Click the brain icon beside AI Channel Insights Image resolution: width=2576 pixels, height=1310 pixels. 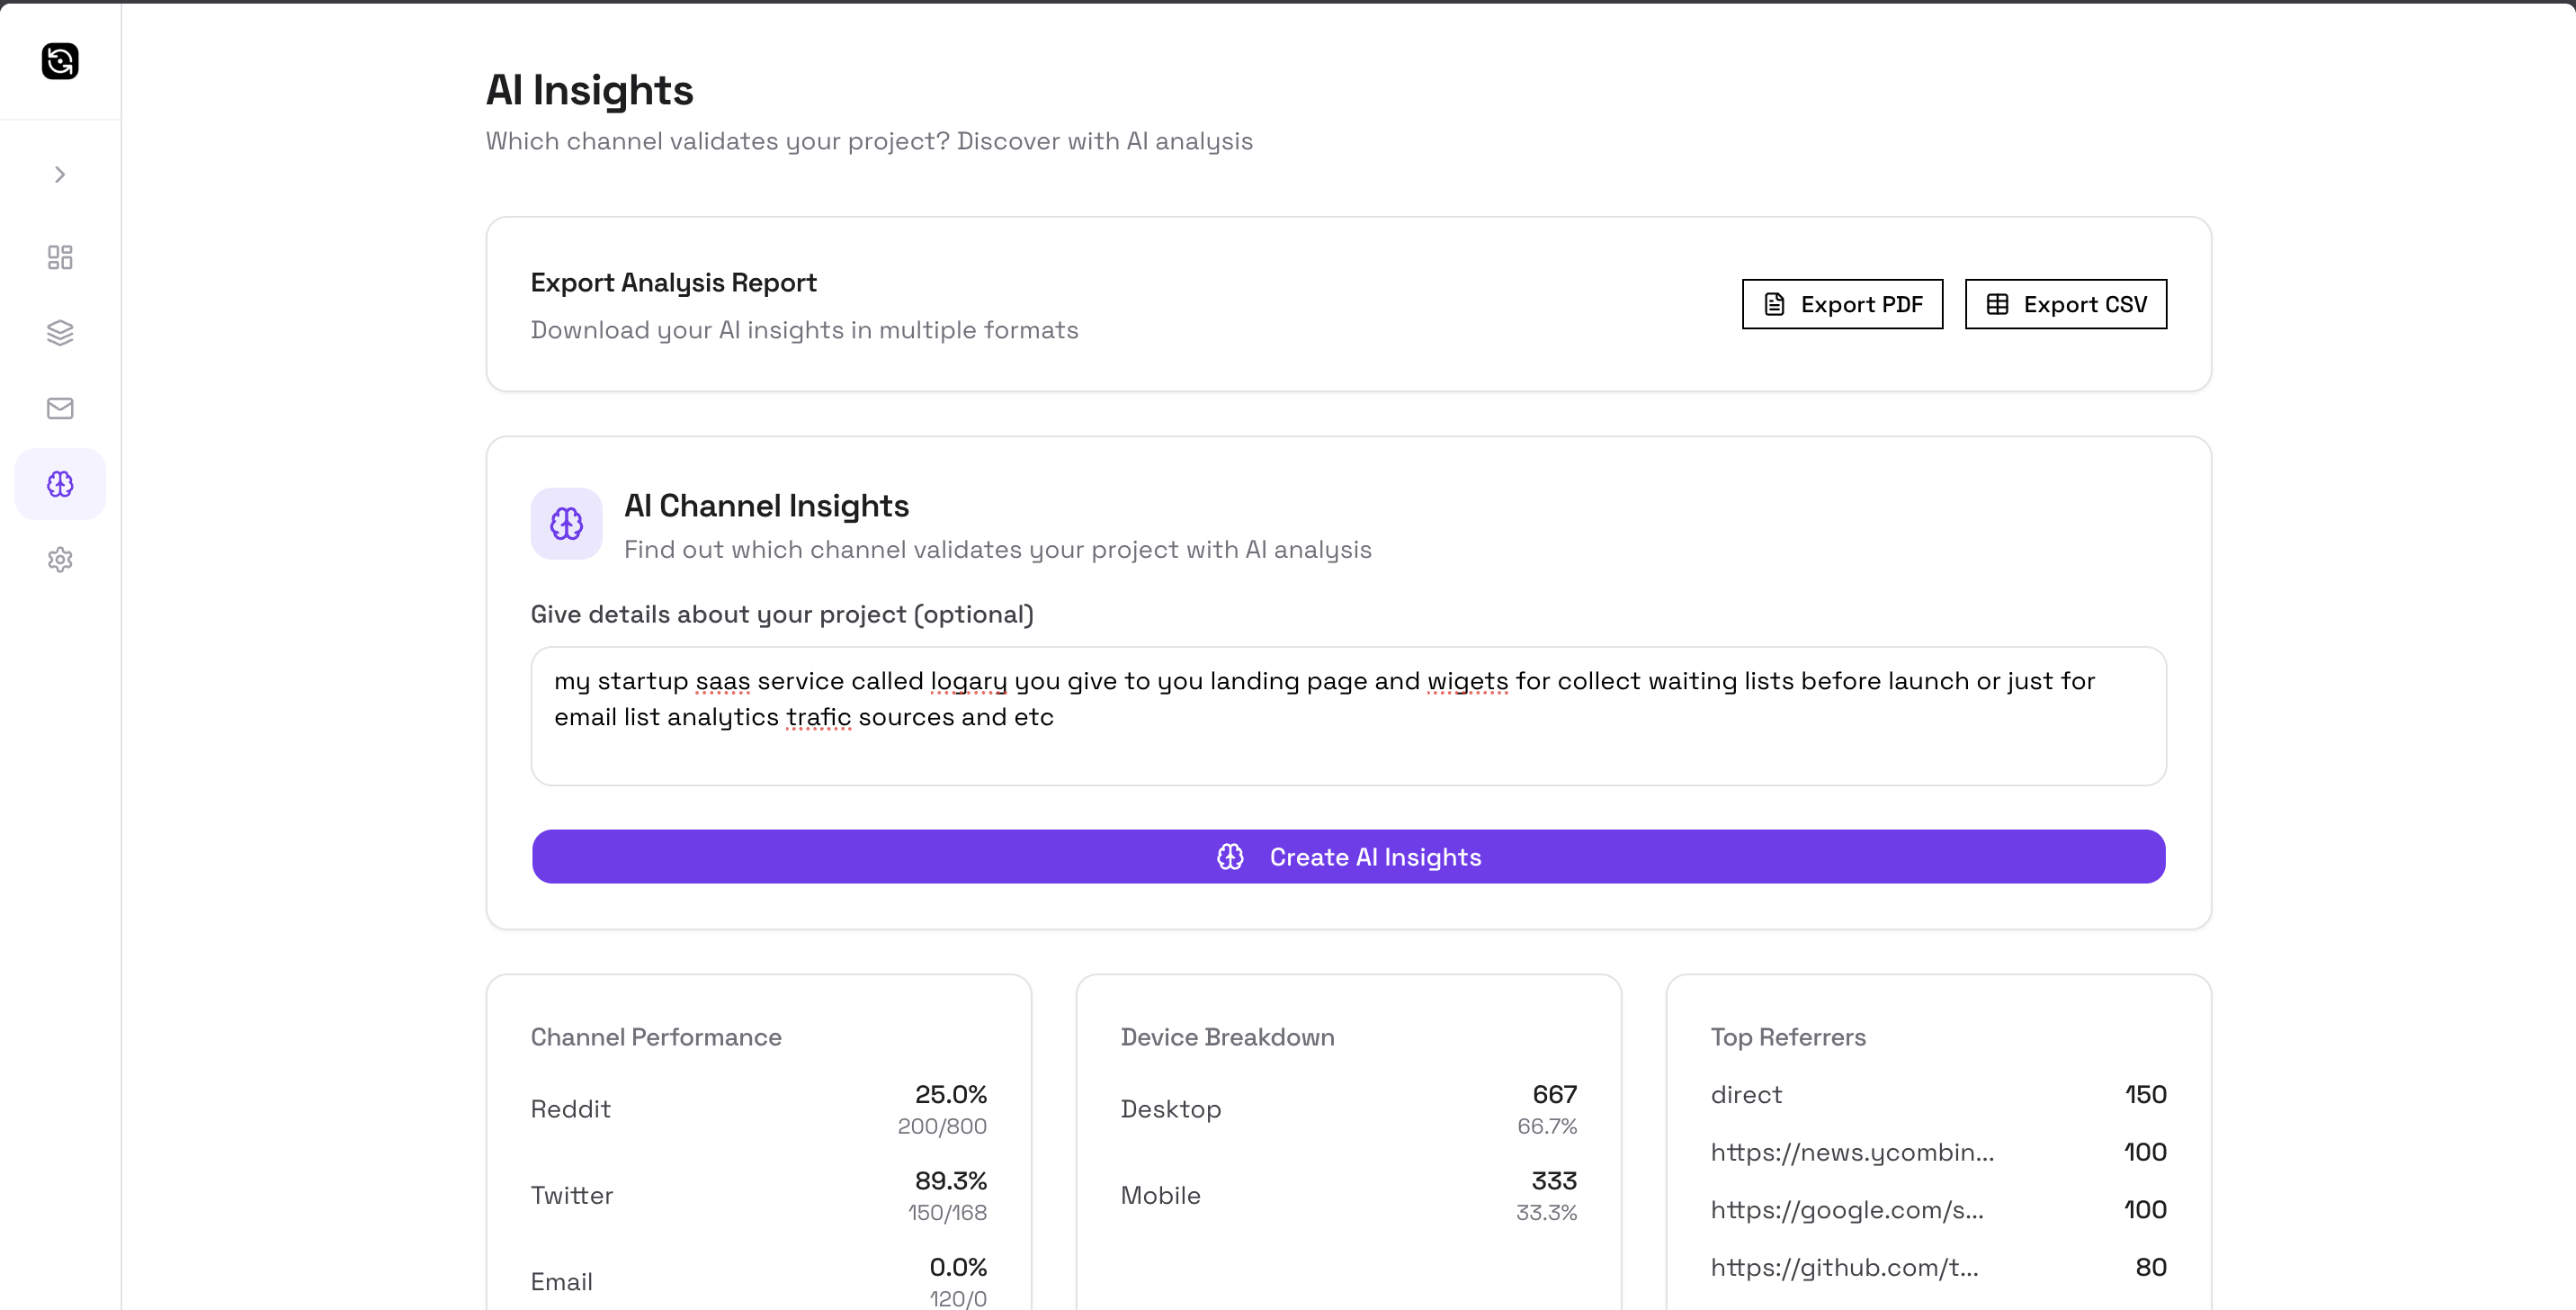coord(566,523)
